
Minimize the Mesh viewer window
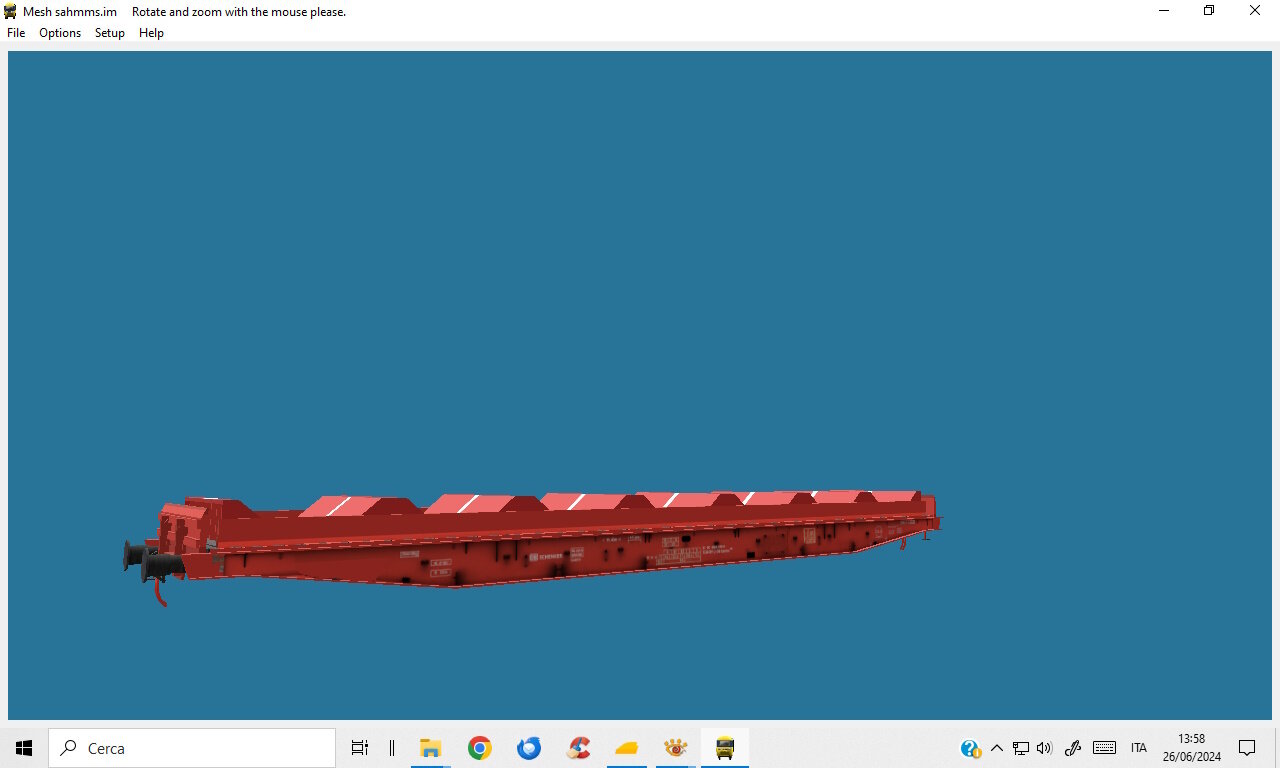(x=1163, y=11)
